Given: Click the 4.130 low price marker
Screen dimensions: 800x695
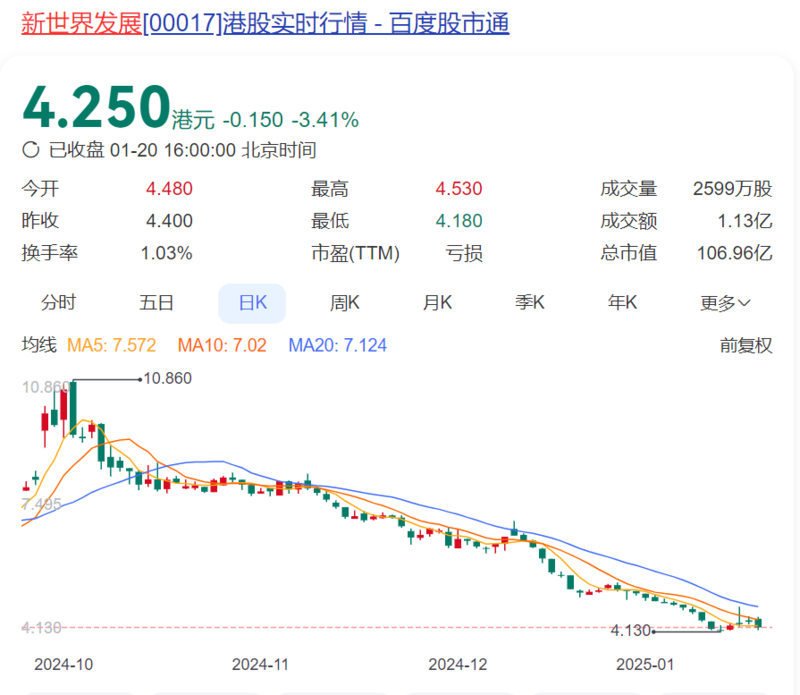Looking at the screenshot, I should point(630,631).
